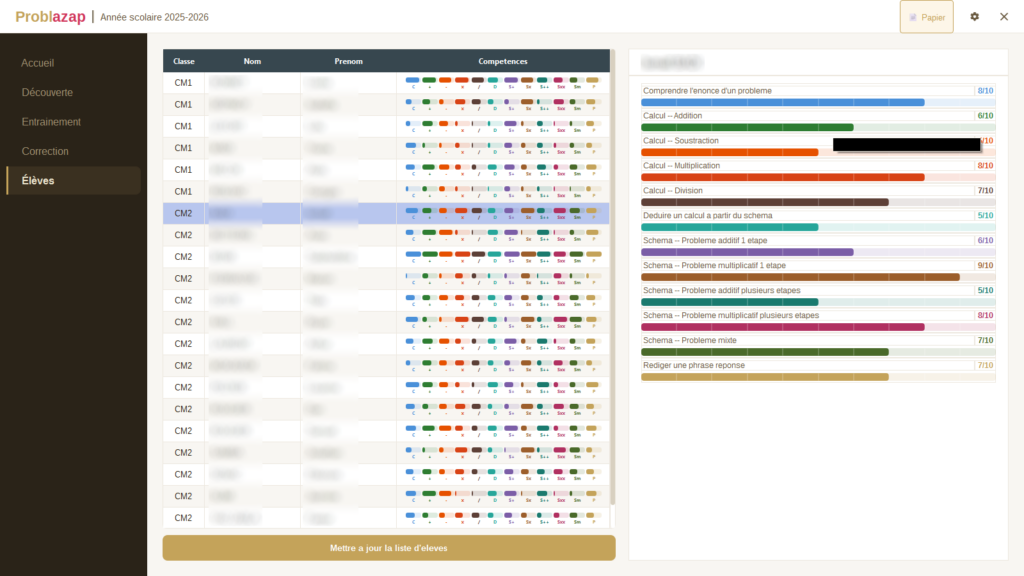This screenshot has height=576, width=1024.
Task: Click the Problazap logo title
Action: [50, 17]
